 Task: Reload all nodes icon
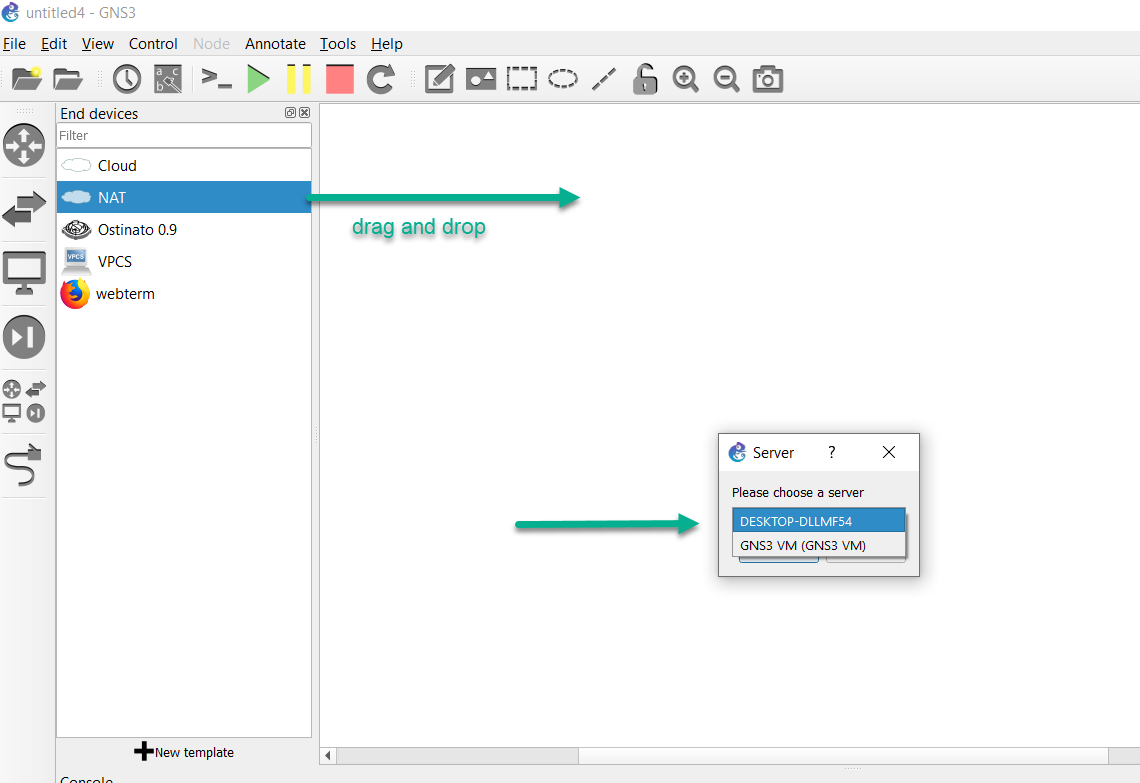[x=380, y=79]
